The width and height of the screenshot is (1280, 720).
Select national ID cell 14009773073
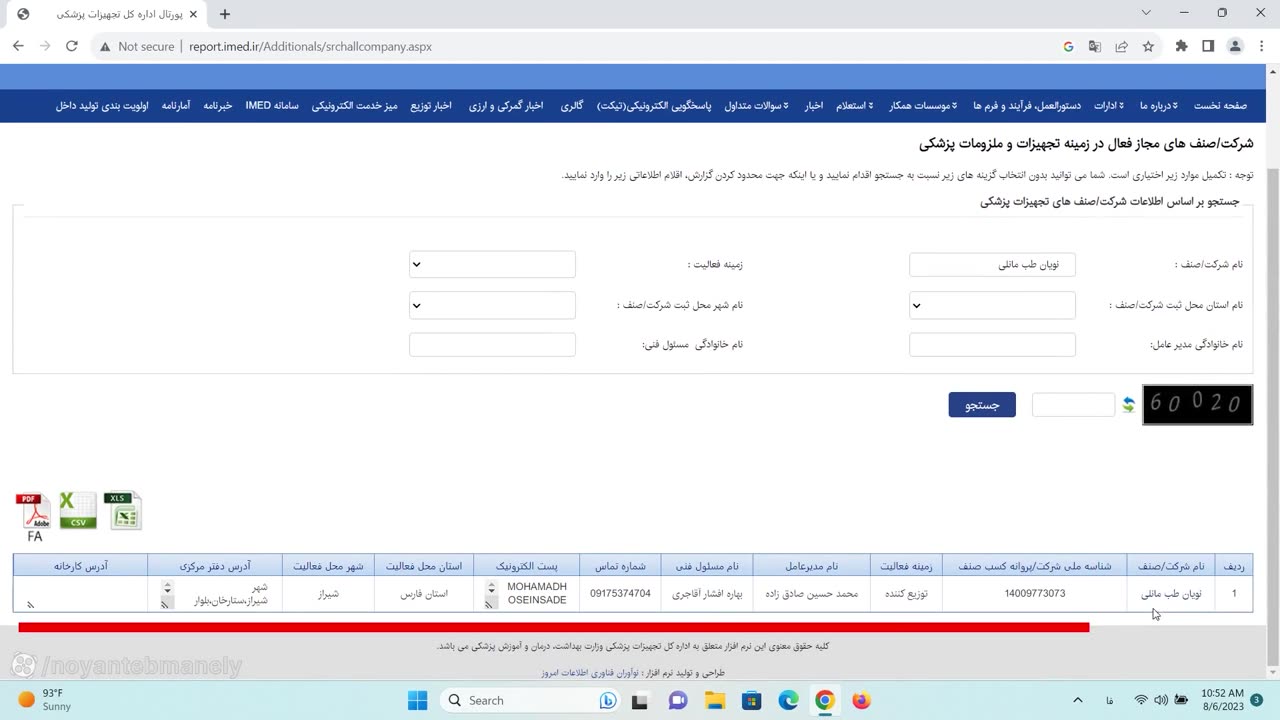[x=1035, y=594]
